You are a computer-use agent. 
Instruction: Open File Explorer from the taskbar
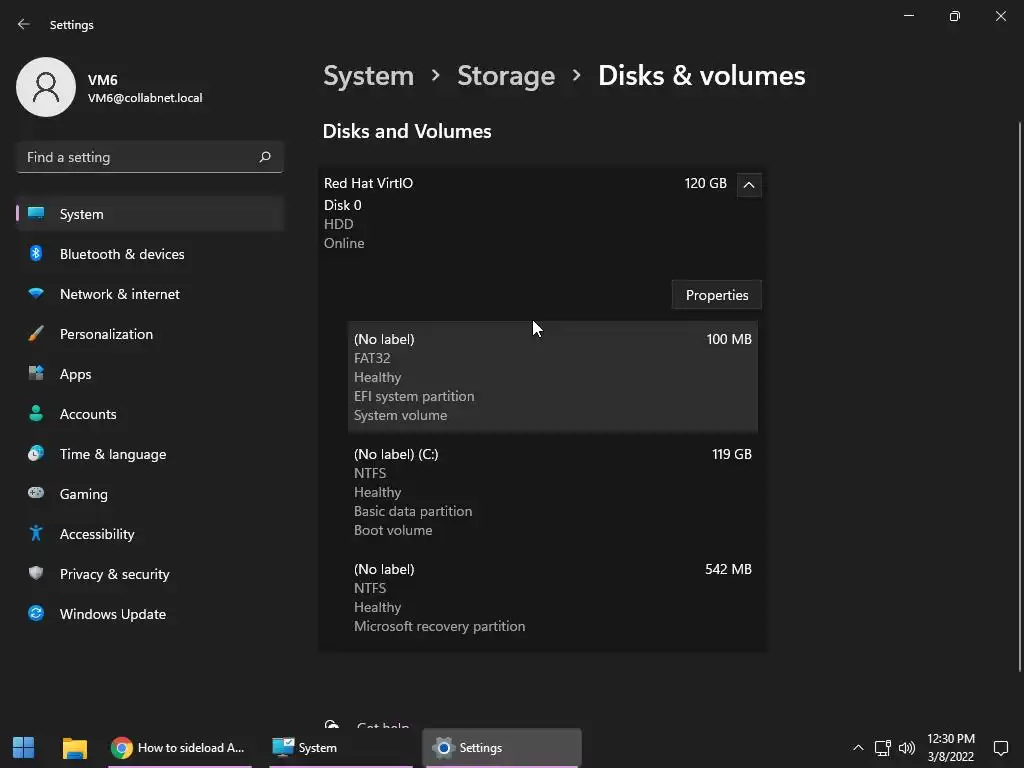click(x=75, y=748)
